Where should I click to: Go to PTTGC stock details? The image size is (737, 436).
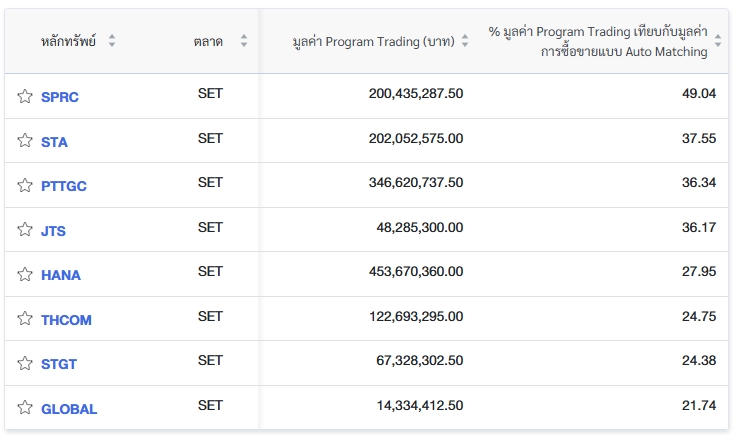64,186
